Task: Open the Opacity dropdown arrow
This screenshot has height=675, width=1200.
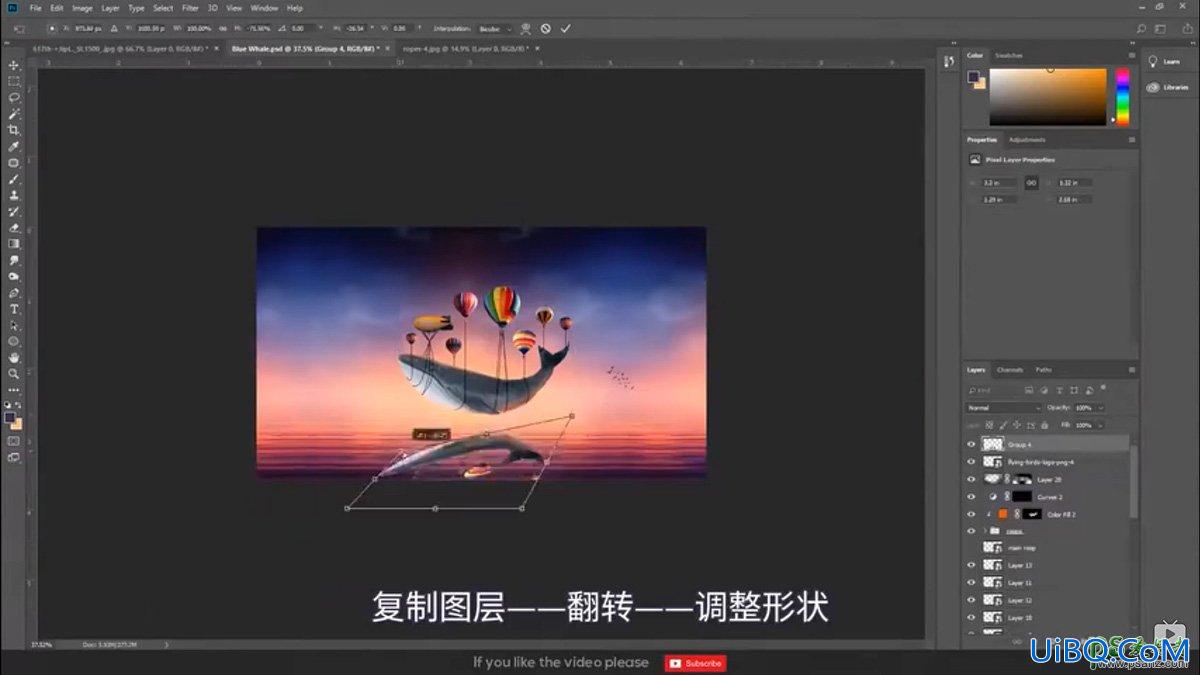Action: (x=1101, y=408)
